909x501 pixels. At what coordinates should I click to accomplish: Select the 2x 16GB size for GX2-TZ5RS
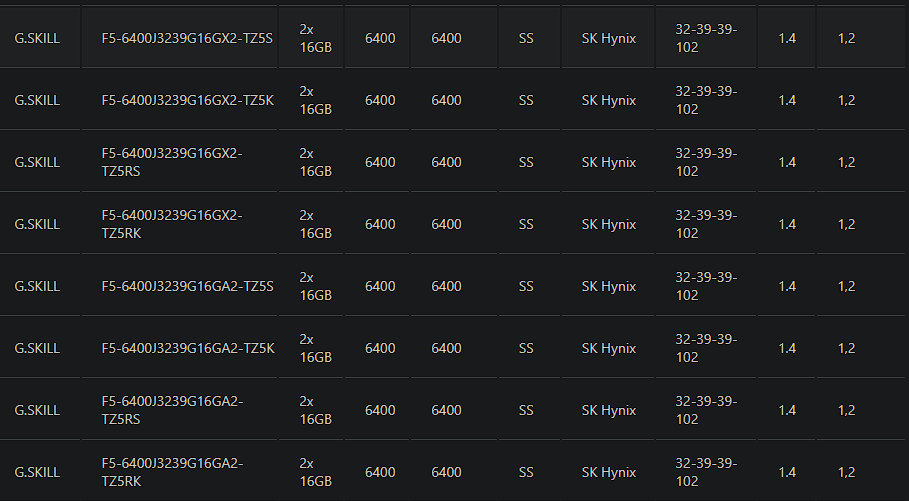(x=314, y=162)
